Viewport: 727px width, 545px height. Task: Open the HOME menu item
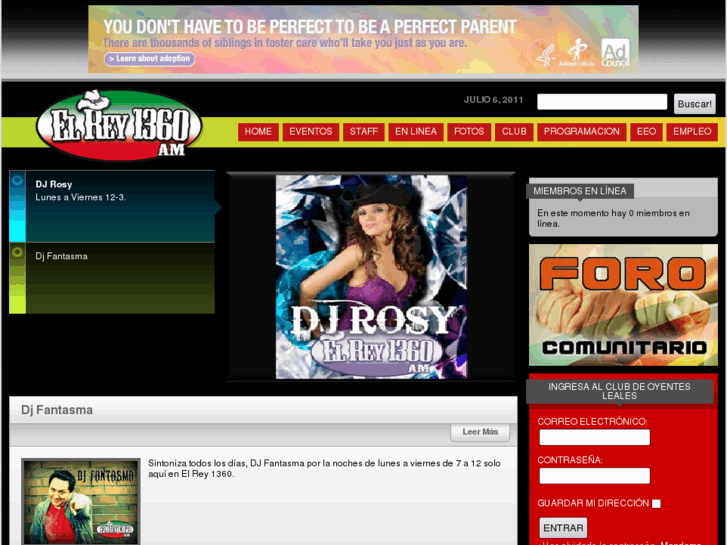(x=258, y=132)
